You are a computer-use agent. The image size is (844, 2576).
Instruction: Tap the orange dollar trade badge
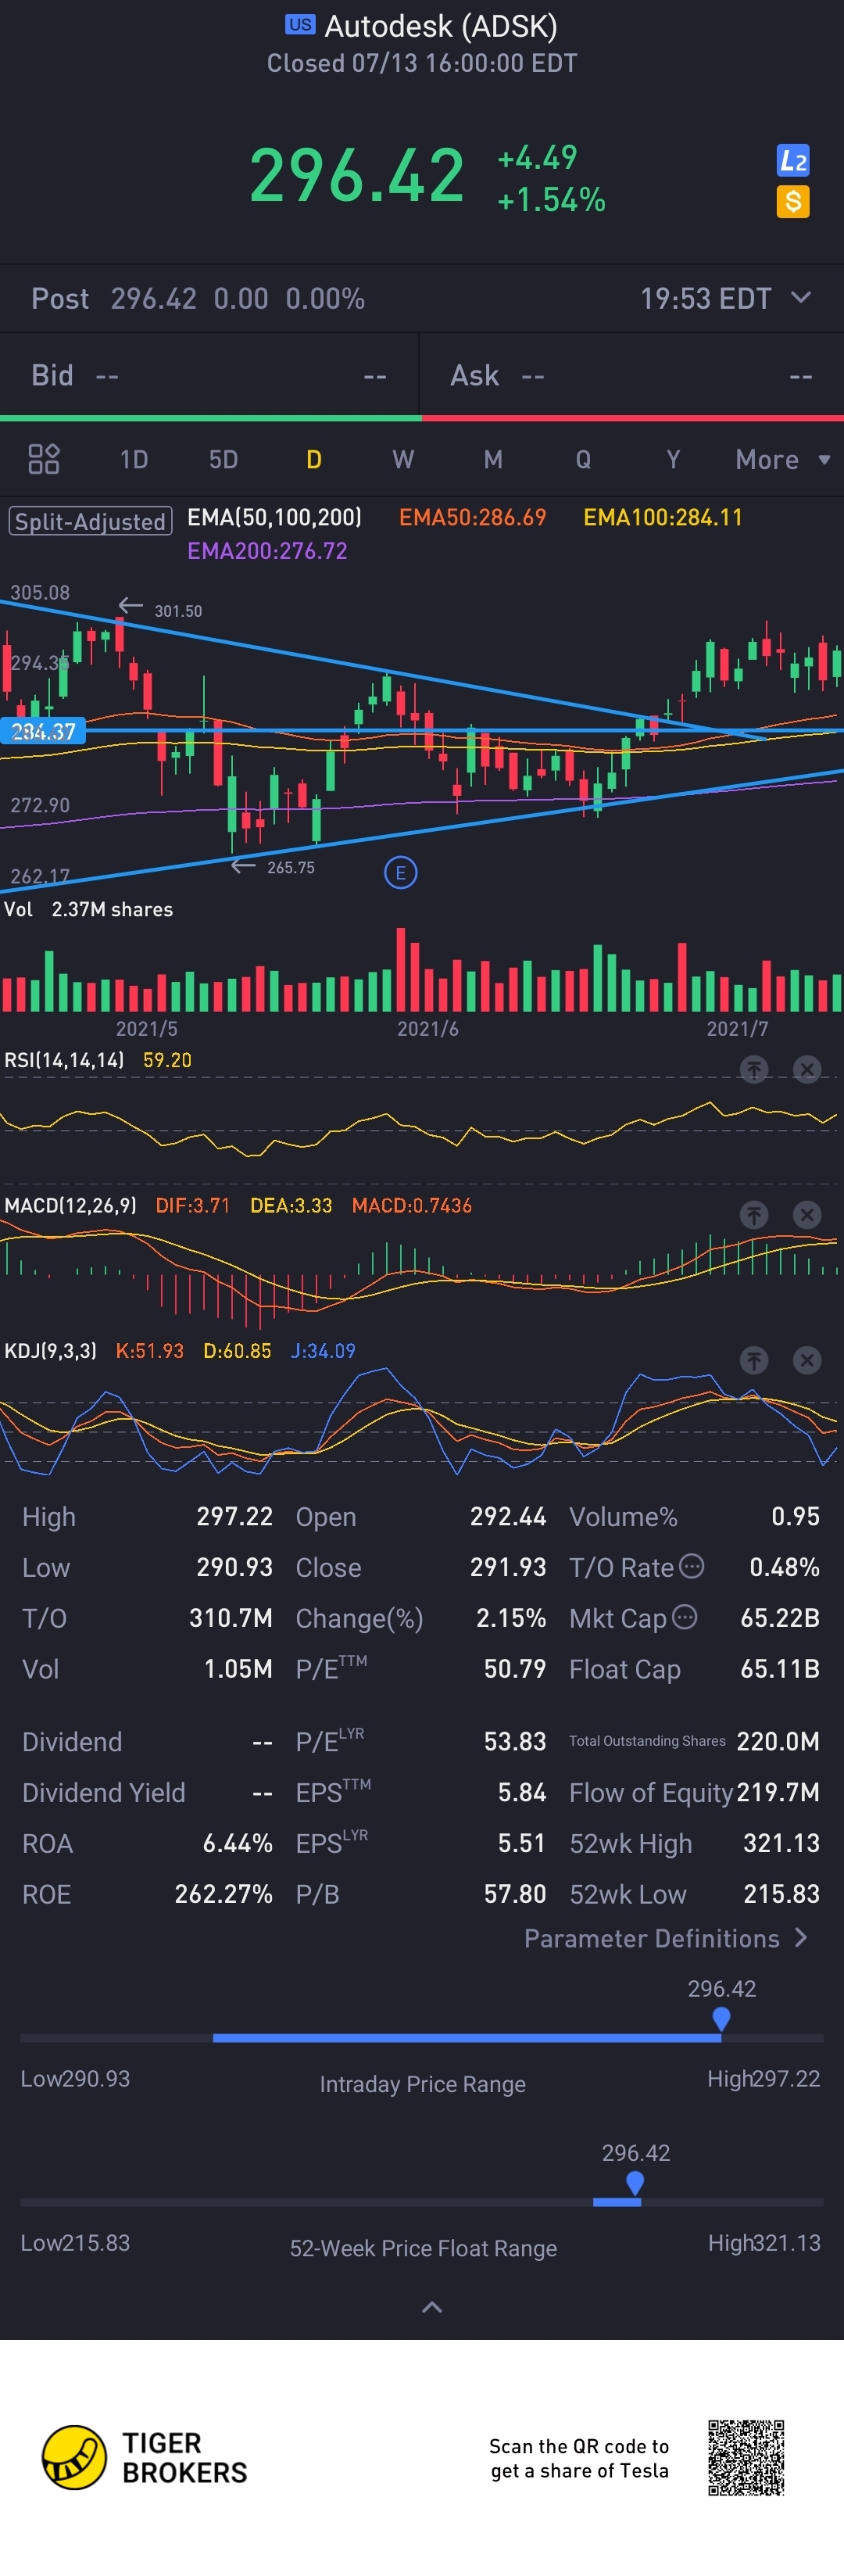click(x=793, y=202)
